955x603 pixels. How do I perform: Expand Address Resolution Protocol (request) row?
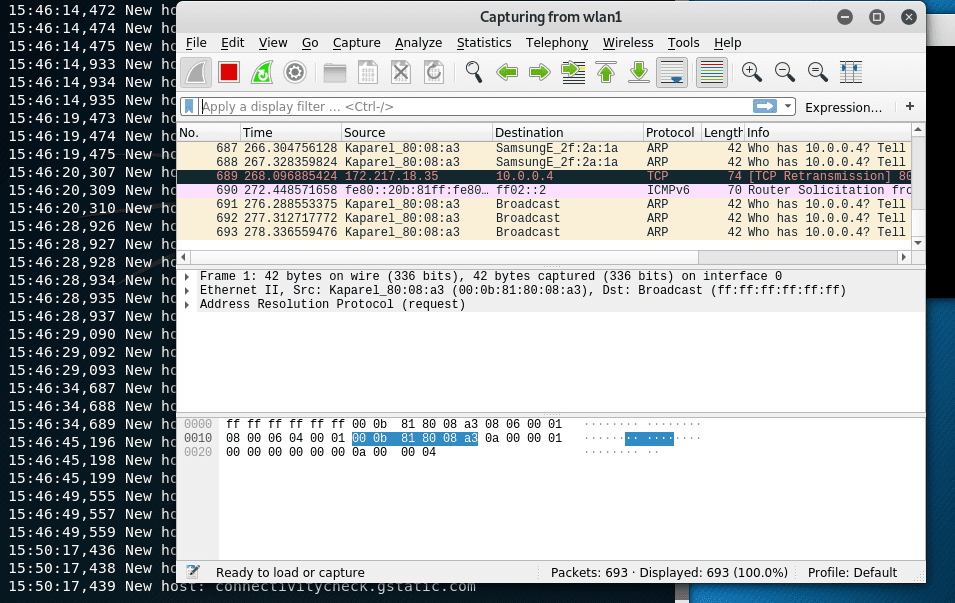click(188, 305)
